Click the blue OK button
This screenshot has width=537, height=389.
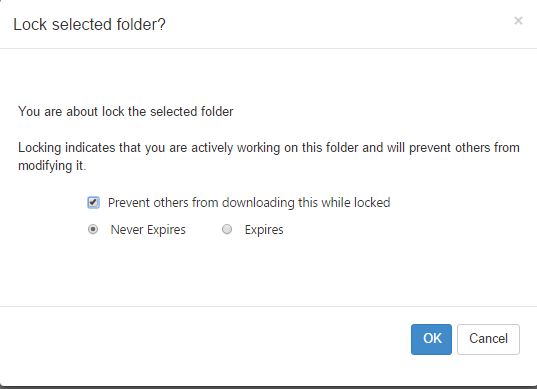[x=431, y=339]
